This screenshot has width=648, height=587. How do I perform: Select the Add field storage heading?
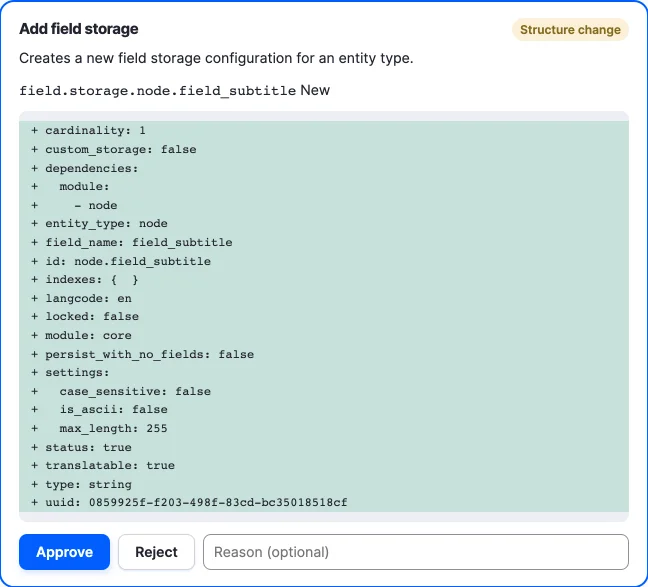79,29
